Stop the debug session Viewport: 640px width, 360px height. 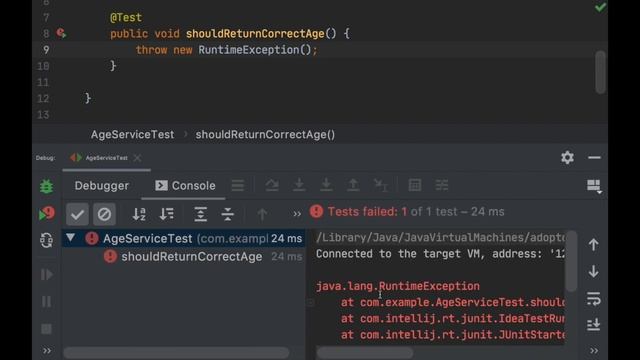click(47, 329)
